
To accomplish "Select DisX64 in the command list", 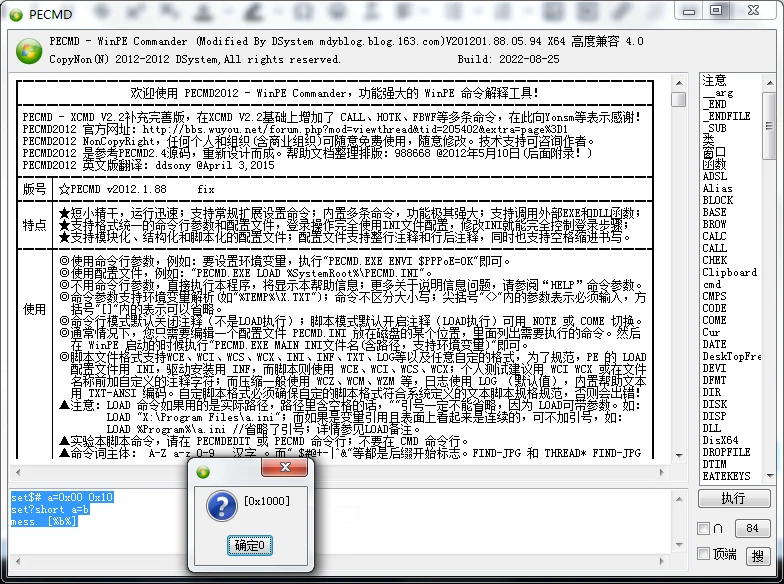I will coord(720,440).
